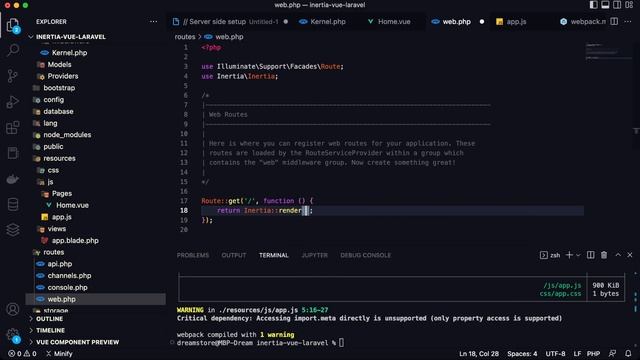The width and height of the screenshot is (640, 360).
Task: Collapse the resources folder
Action: point(59,158)
